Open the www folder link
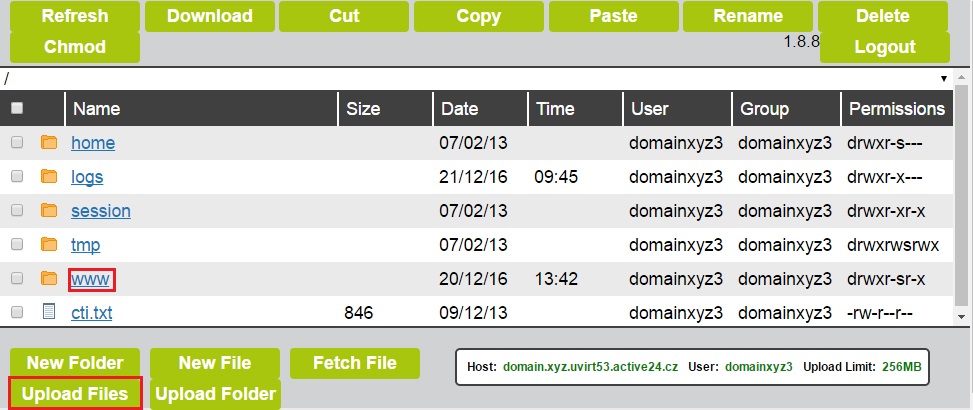 [x=91, y=280]
